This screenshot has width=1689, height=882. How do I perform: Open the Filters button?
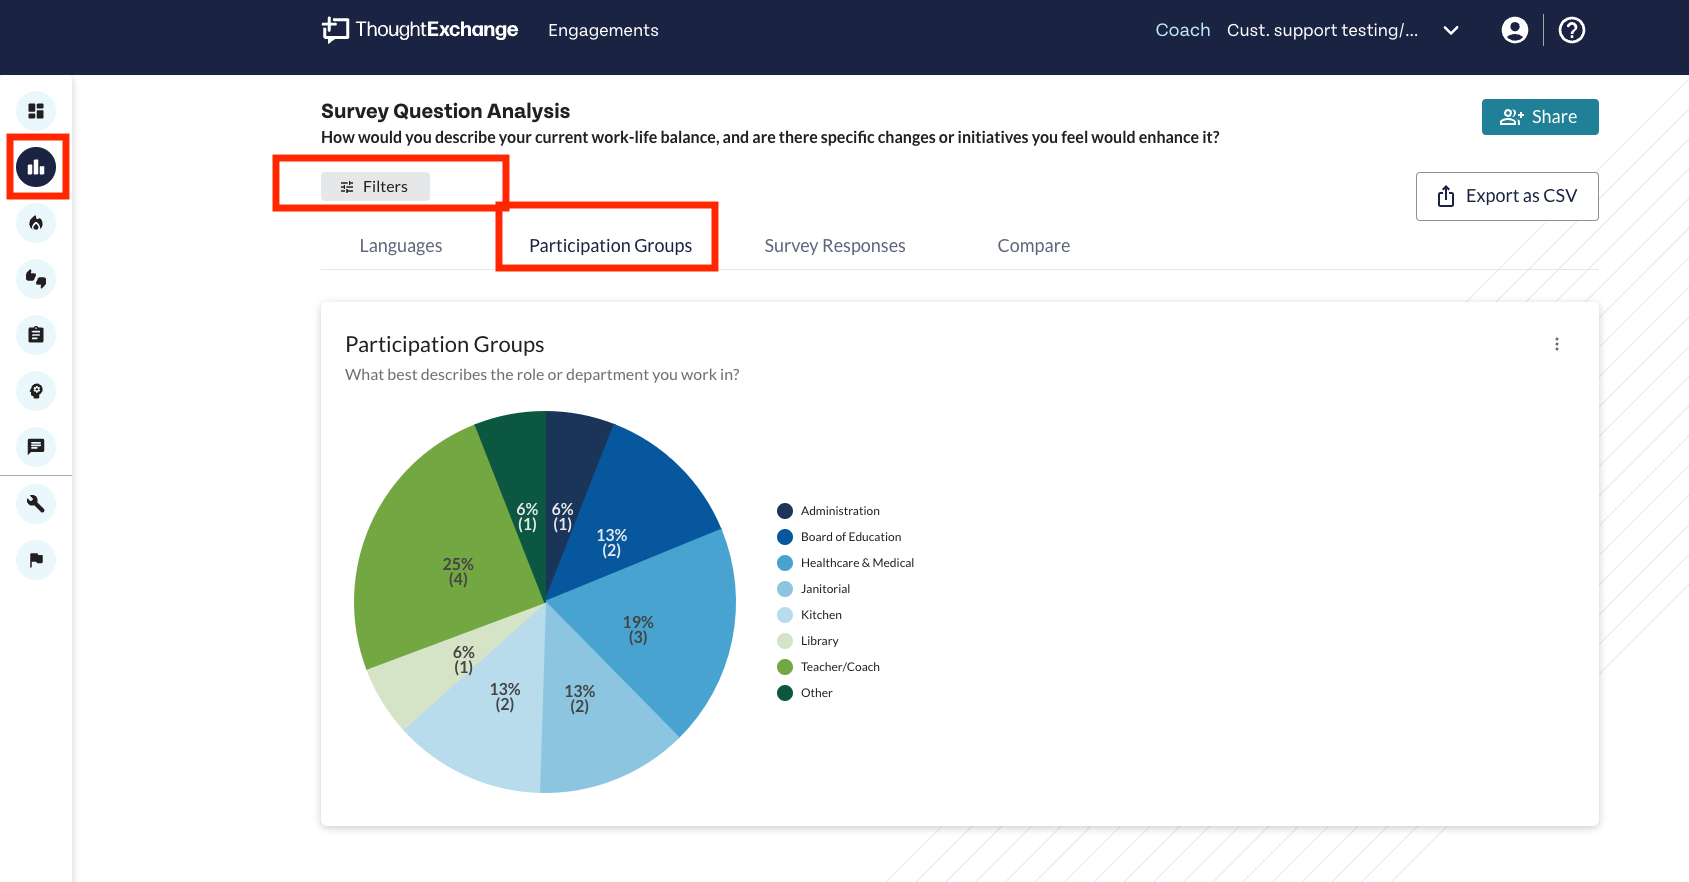pos(375,187)
